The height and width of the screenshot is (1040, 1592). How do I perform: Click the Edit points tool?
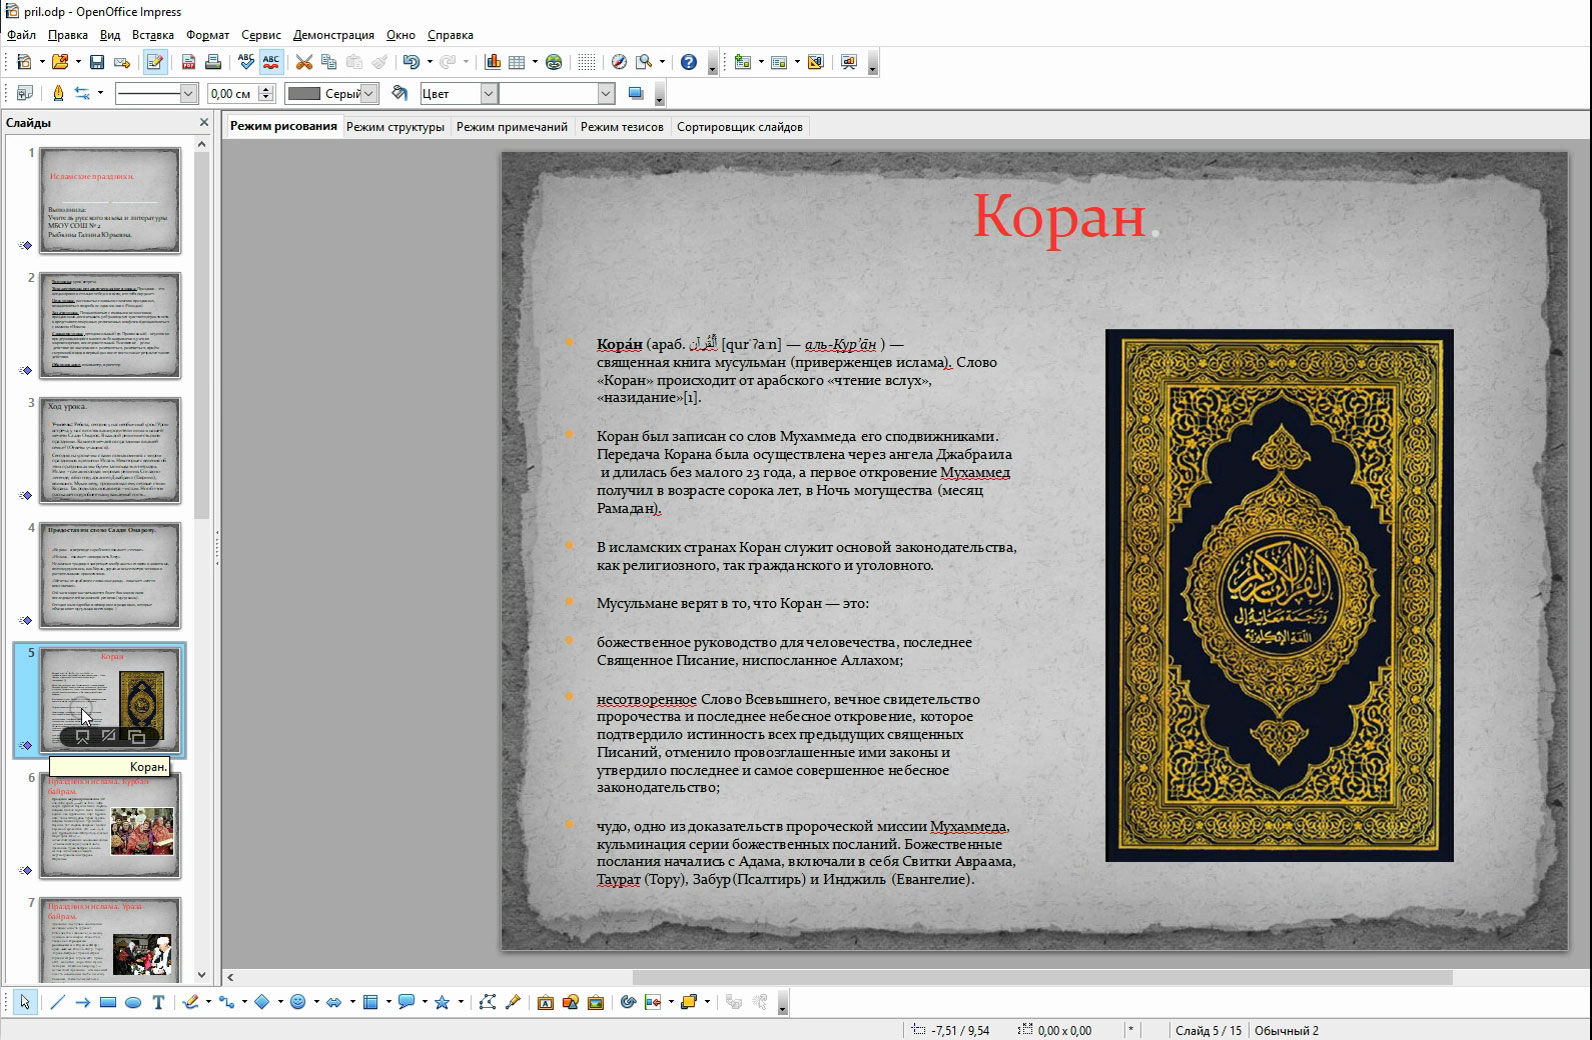[x=488, y=1002]
